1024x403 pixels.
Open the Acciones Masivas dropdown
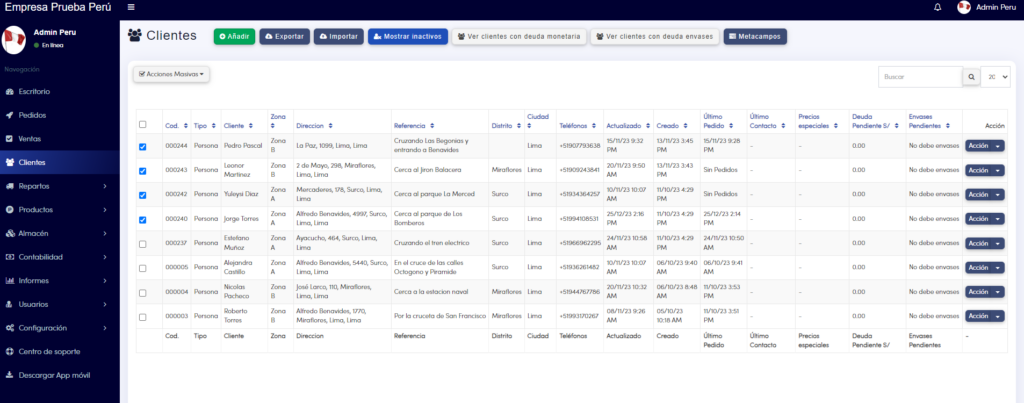(x=171, y=74)
